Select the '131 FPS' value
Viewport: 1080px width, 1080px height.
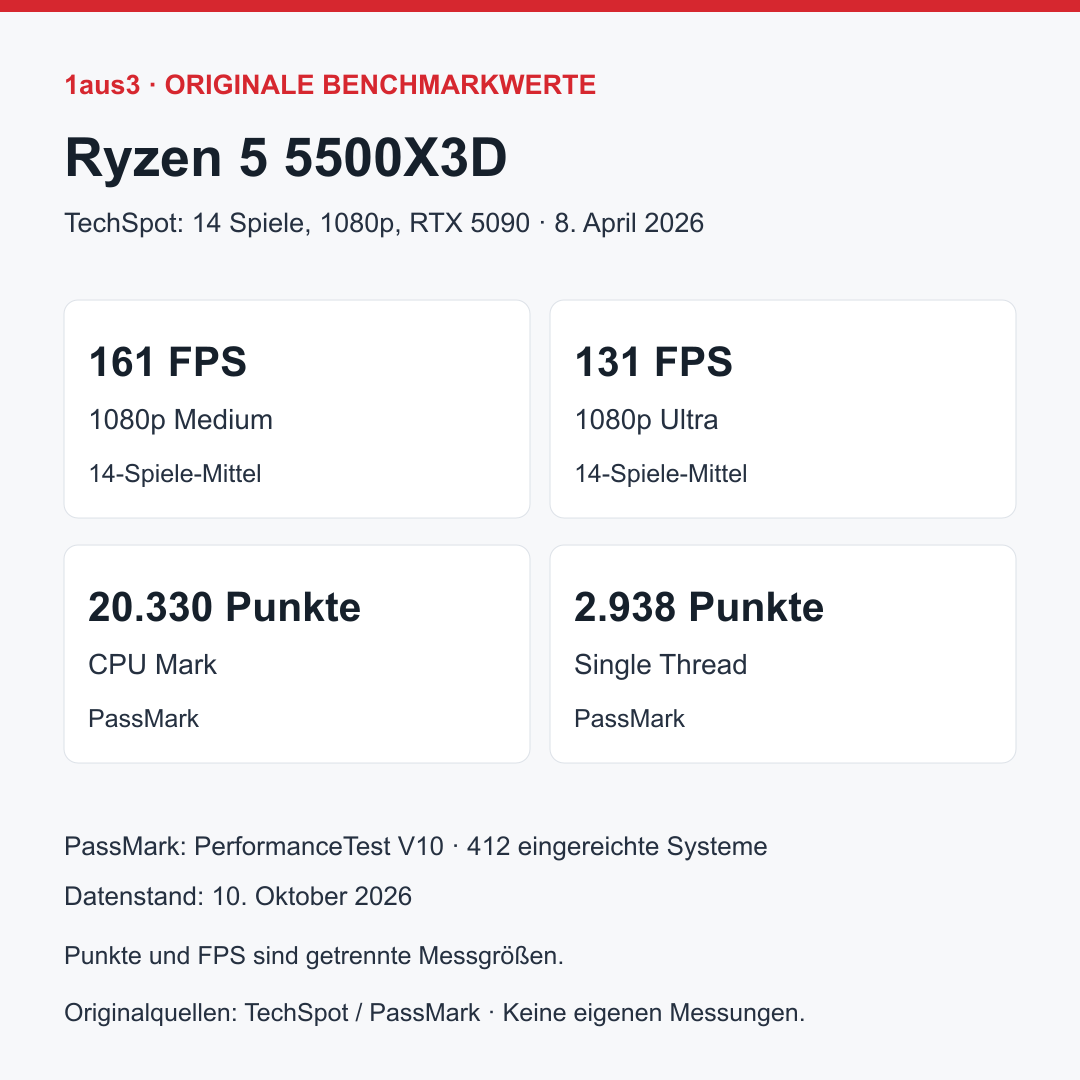pos(654,362)
